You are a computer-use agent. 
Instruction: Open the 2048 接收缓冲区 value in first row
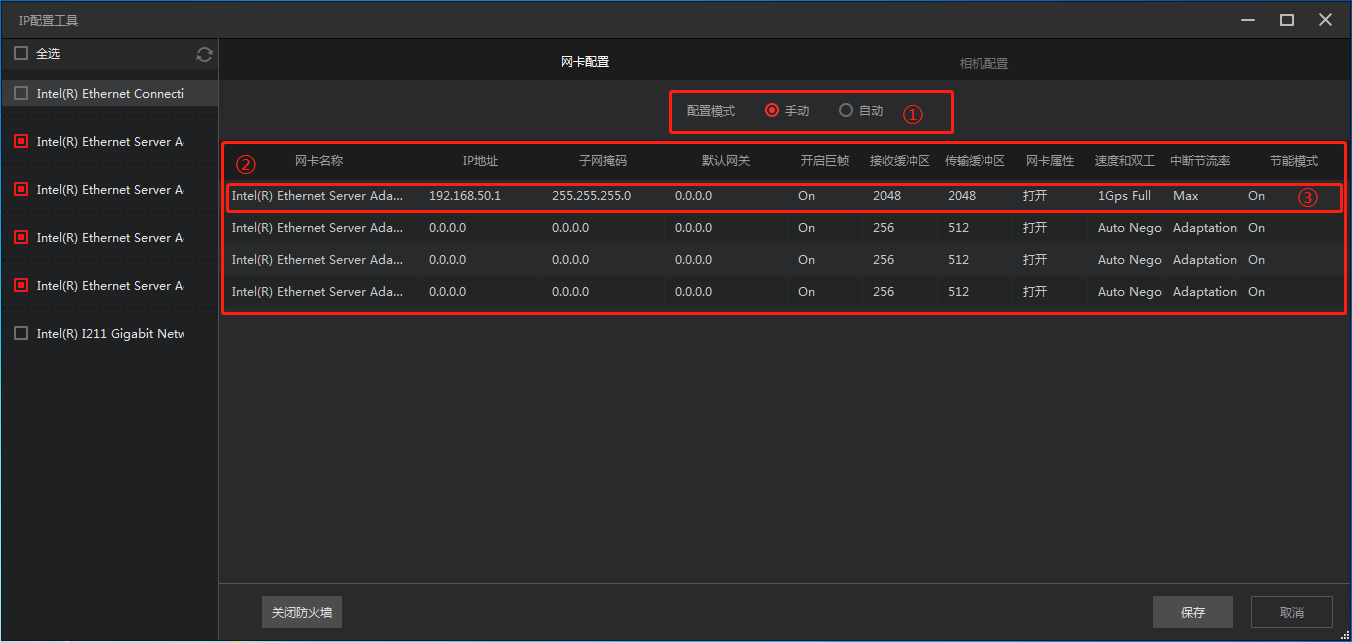click(x=886, y=196)
